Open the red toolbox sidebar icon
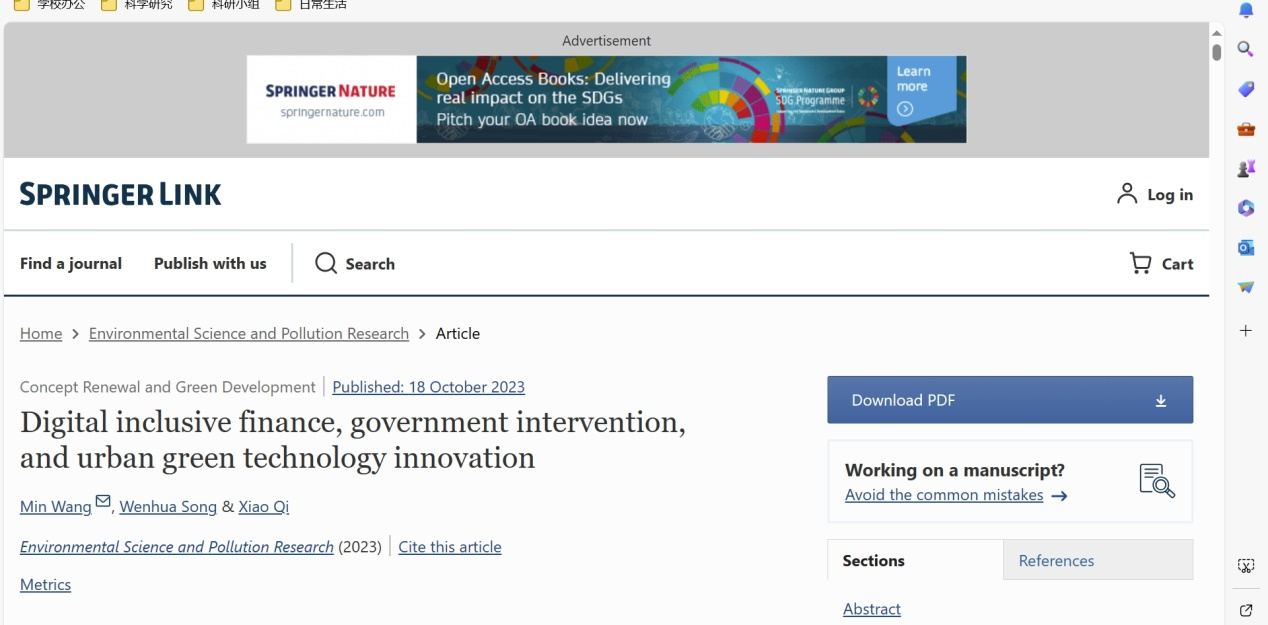The image size is (1268, 625). point(1245,129)
